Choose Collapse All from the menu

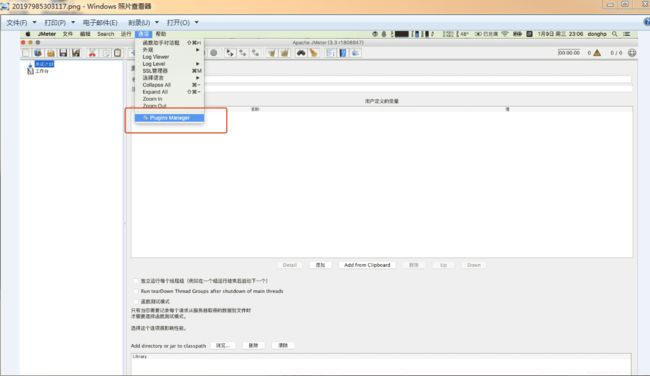point(169,85)
